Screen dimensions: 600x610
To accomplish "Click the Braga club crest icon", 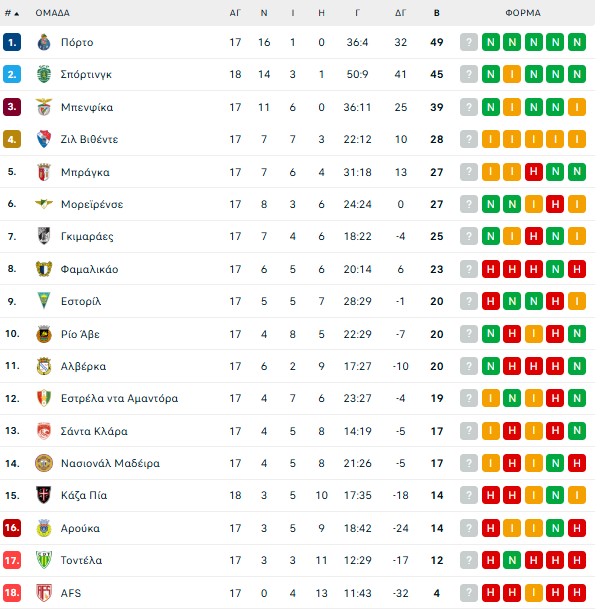I will pos(43,172).
